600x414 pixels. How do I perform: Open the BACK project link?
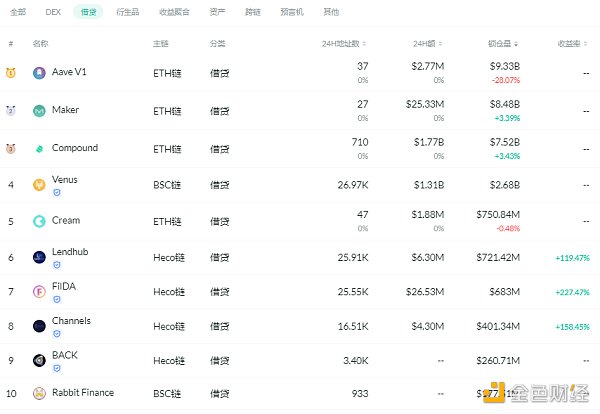pos(65,355)
